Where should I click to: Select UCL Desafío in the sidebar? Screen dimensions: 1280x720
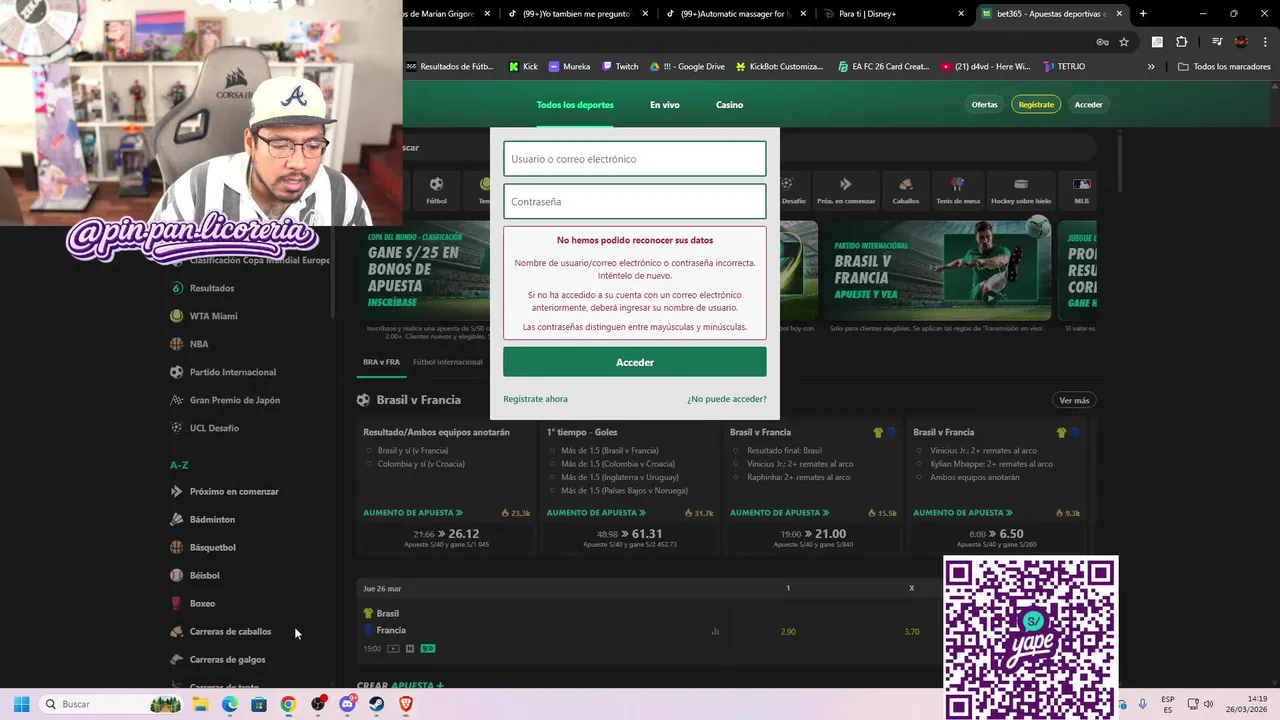pyautogui.click(x=214, y=428)
